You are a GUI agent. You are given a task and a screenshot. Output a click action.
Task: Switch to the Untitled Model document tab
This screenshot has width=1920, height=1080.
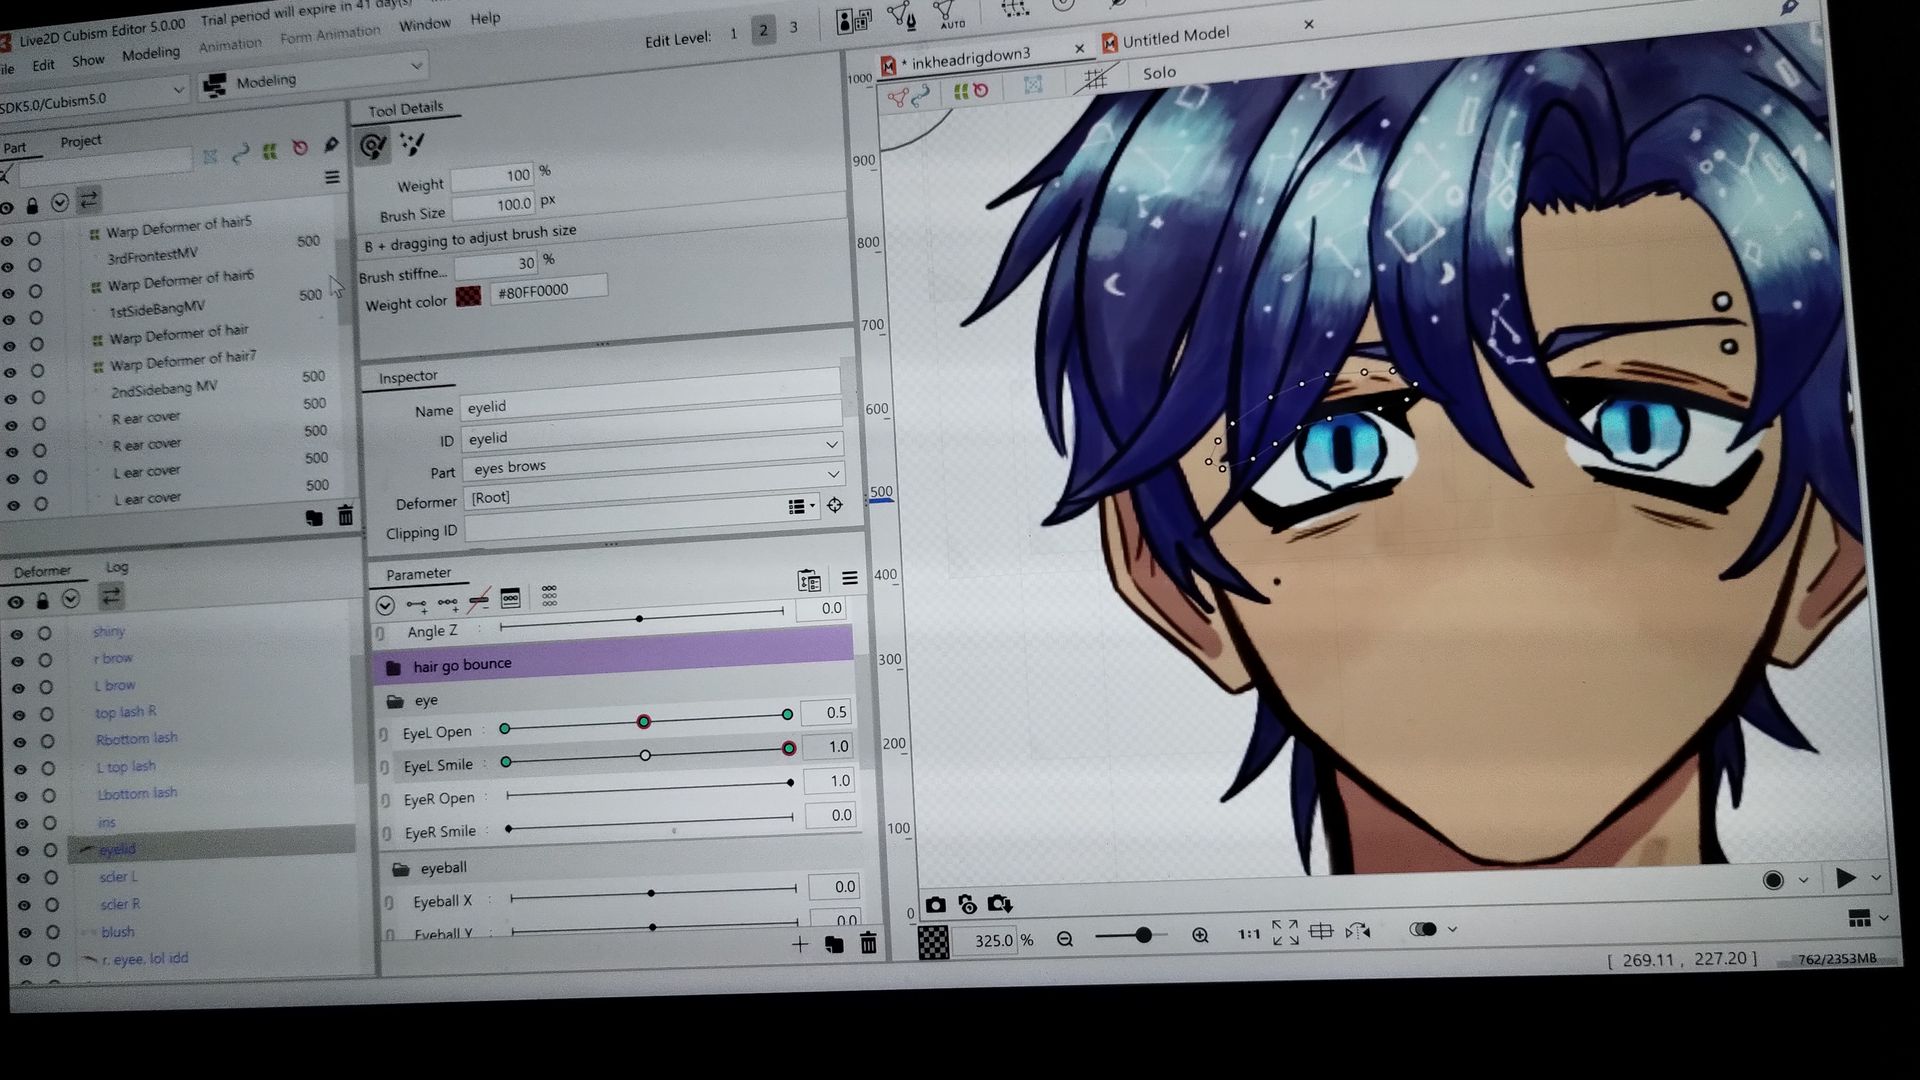pyautogui.click(x=1176, y=38)
